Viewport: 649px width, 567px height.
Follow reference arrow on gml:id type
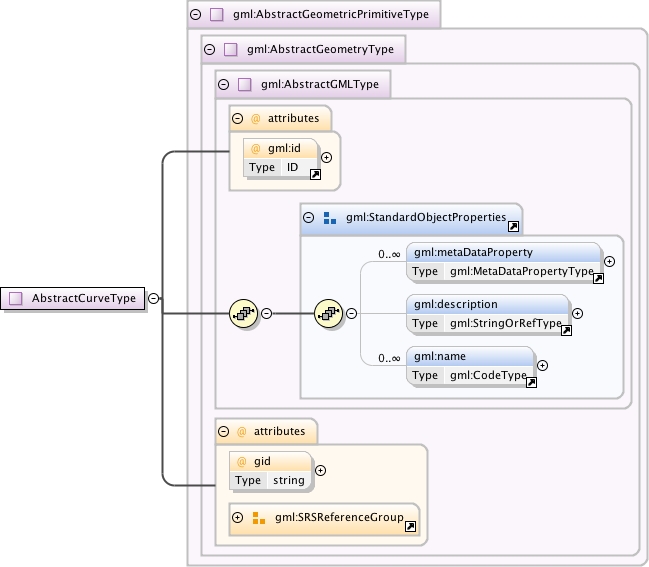point(315,175)
